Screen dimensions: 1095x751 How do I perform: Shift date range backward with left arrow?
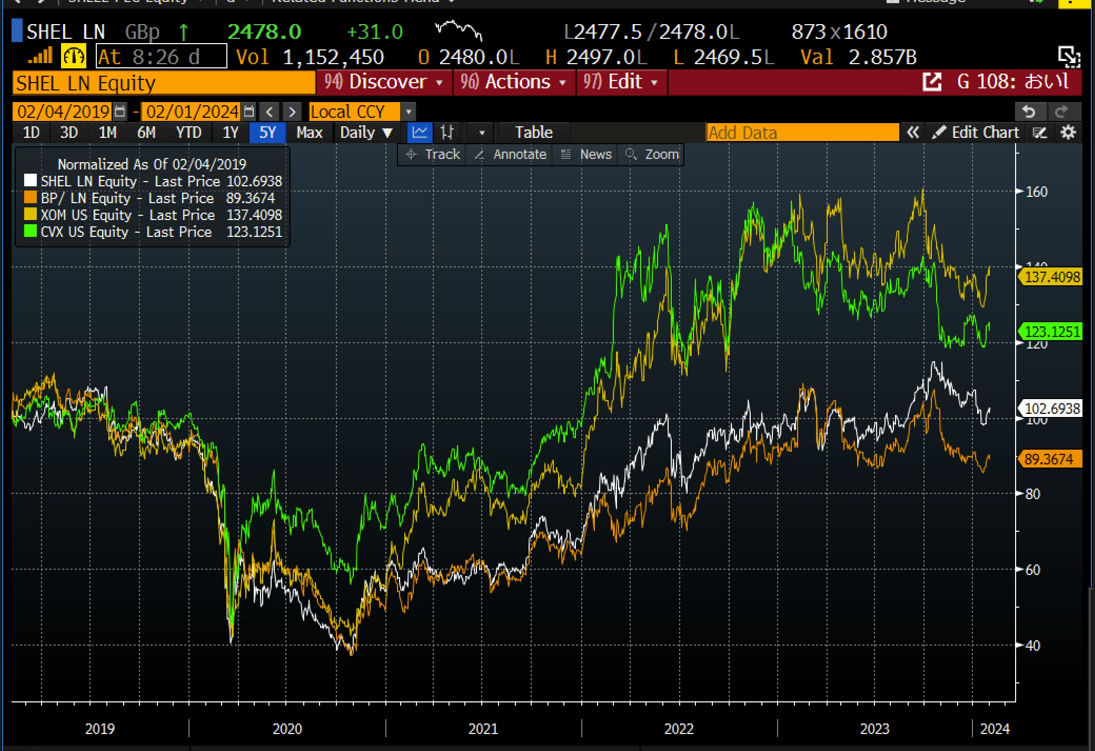[x=270, y=112]
